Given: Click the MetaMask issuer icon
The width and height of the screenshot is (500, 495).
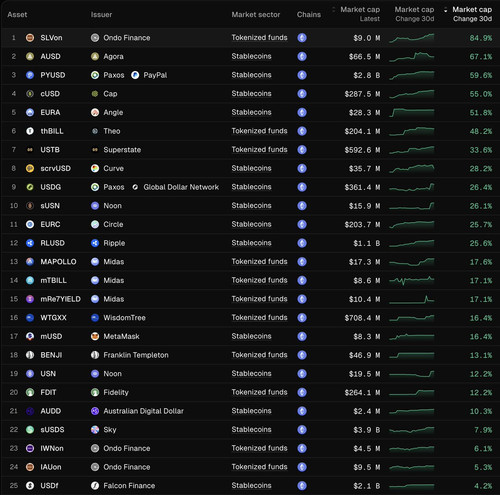Looking at the screenshot, I should point(95,336).
